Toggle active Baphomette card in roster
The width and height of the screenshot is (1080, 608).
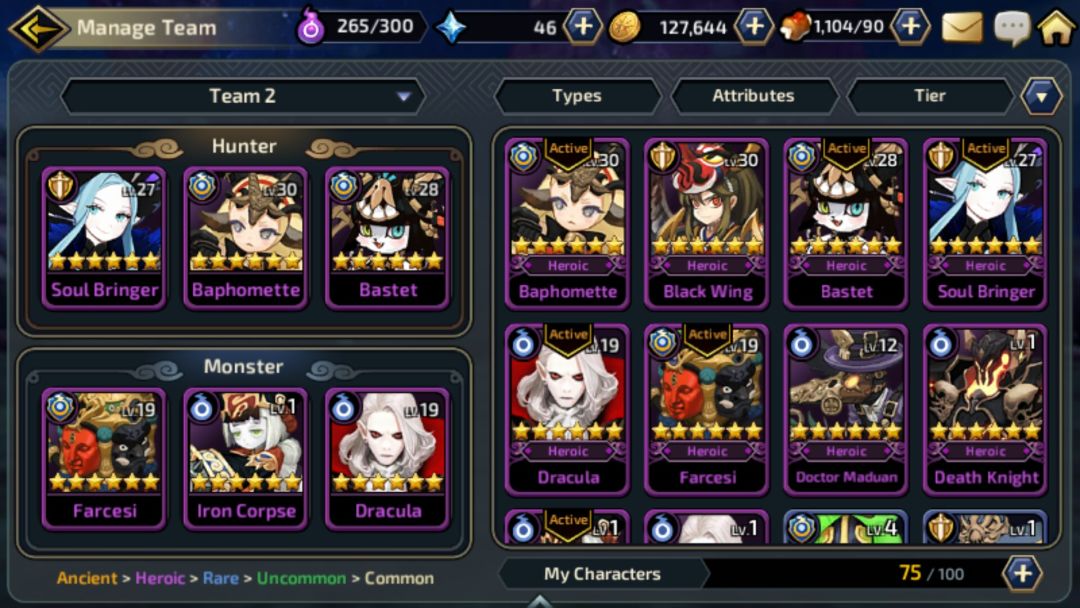click(568, 223)
